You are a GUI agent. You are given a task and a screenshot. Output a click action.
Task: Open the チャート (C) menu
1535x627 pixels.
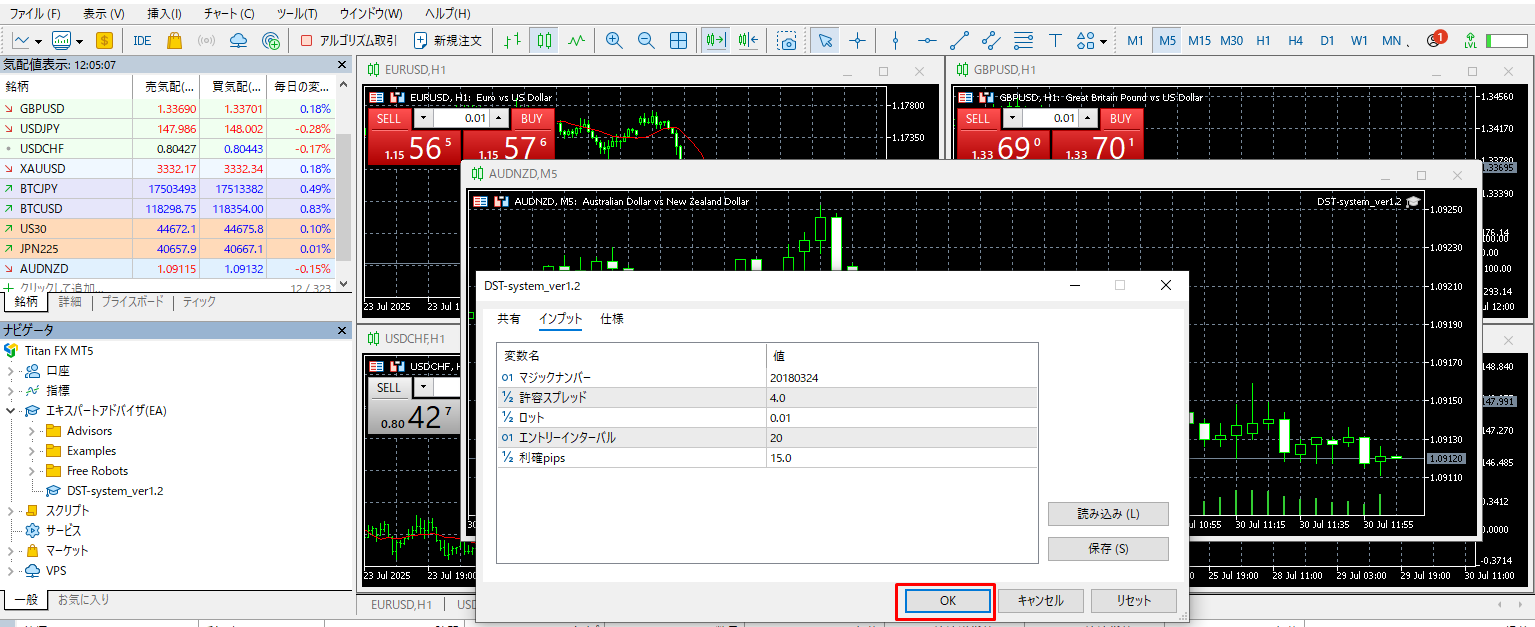[229, 14]
